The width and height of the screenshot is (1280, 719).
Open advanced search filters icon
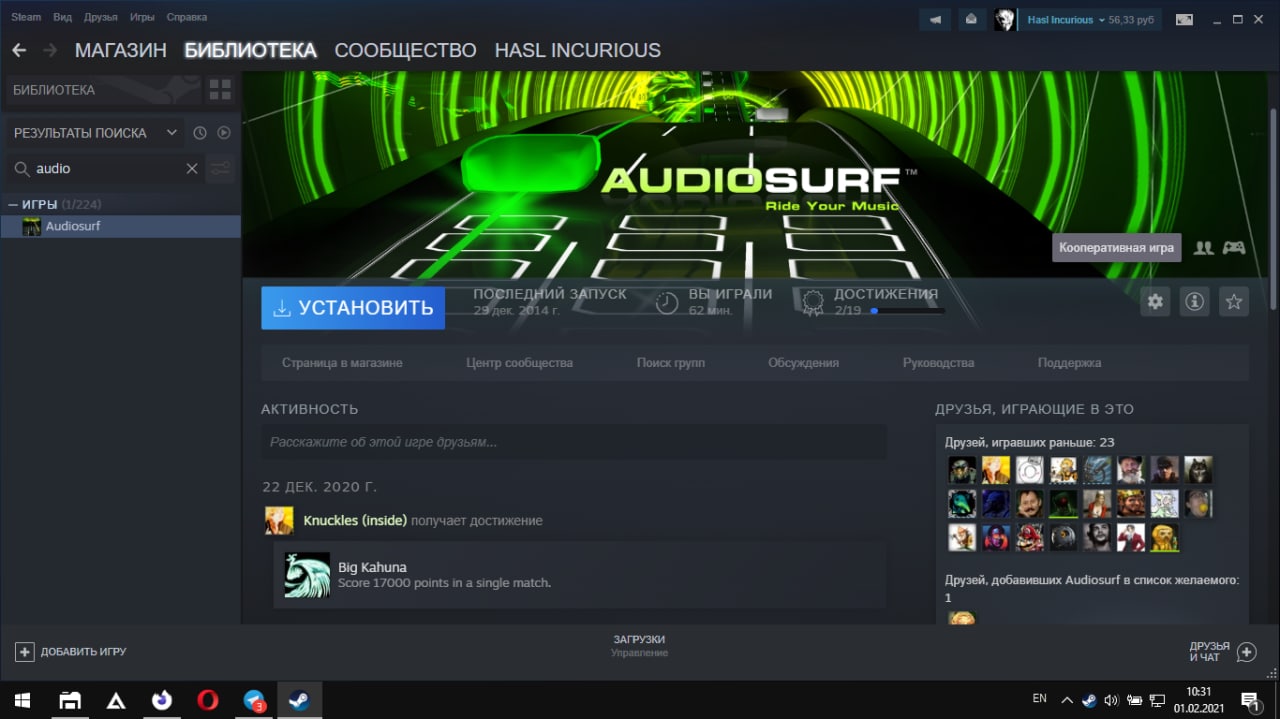(220, 169)
